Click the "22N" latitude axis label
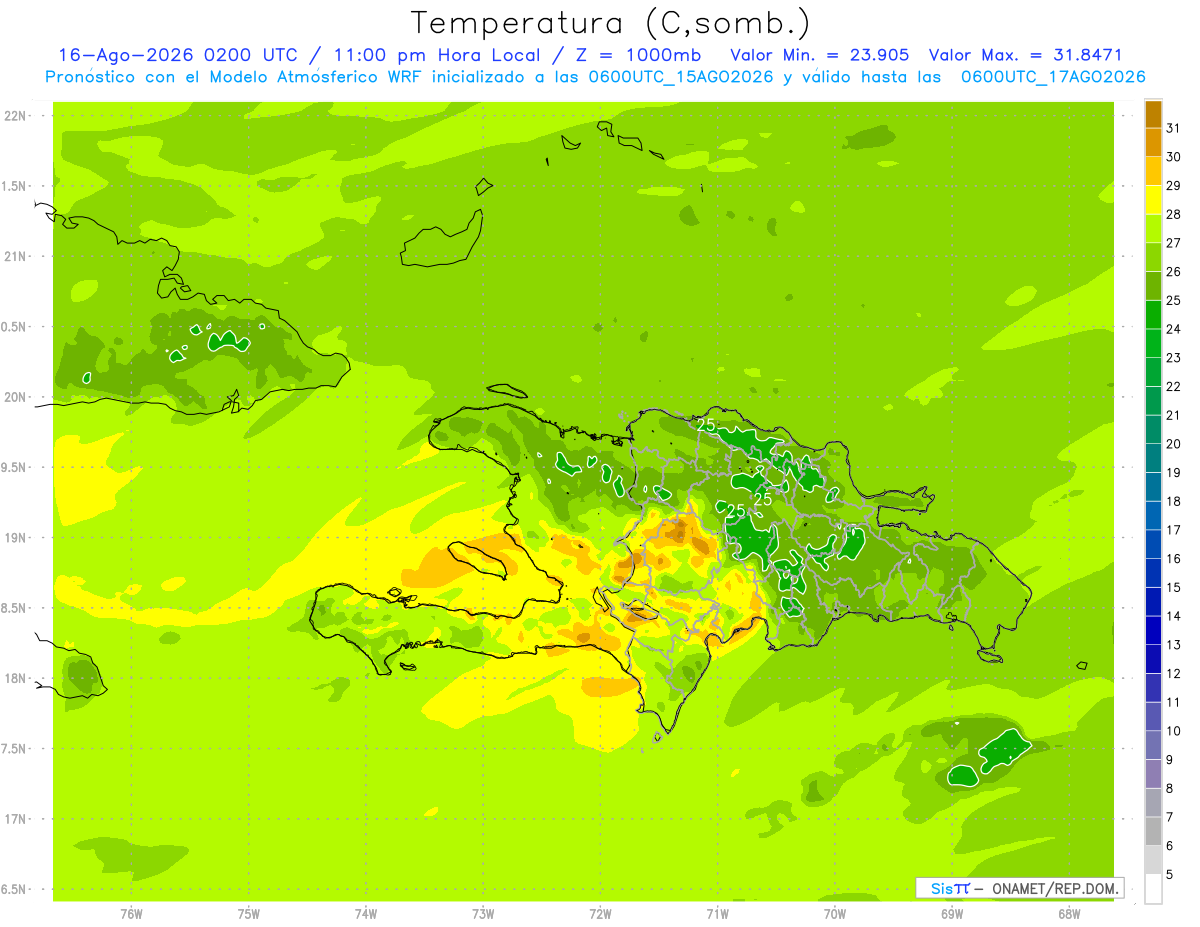 [15, 116]
